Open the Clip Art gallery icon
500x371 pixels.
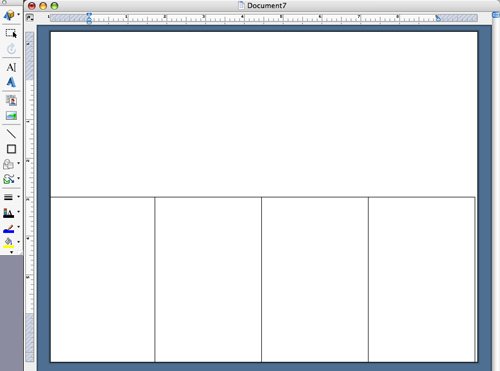(x=11, y=100)
